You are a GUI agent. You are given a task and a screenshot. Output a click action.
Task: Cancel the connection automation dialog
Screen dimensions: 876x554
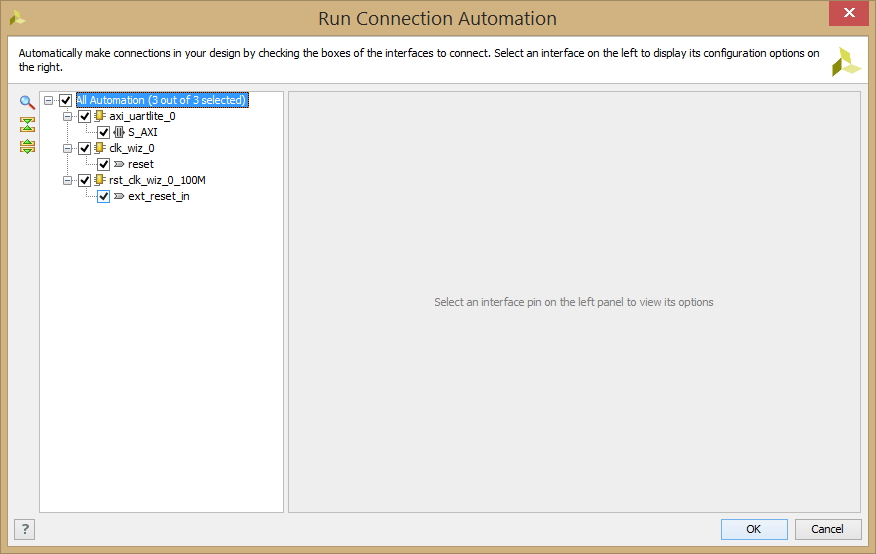point(827,529)
